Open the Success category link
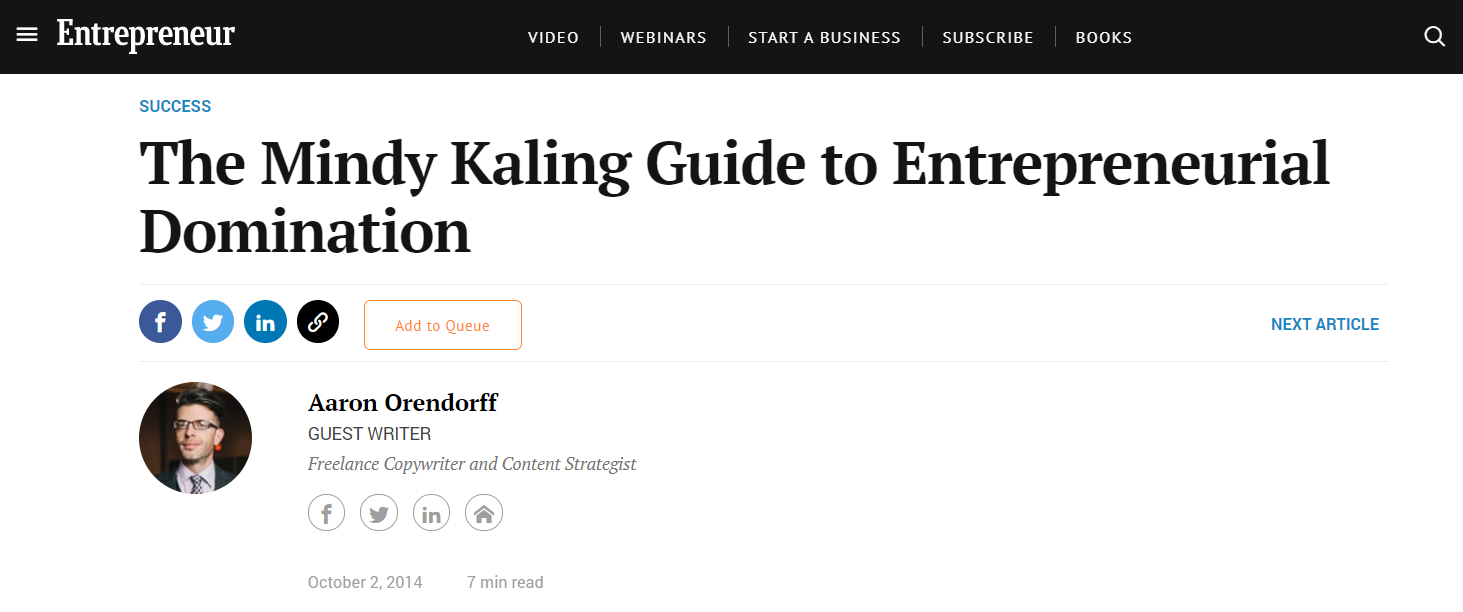 pos(175,106)
